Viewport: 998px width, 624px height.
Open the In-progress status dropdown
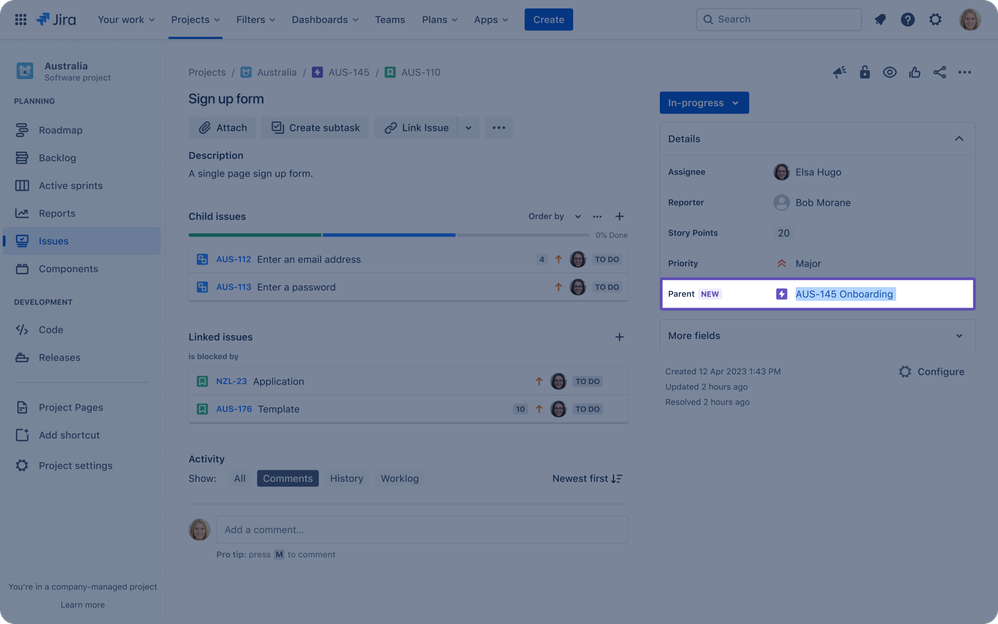click(x=704, y=102)
